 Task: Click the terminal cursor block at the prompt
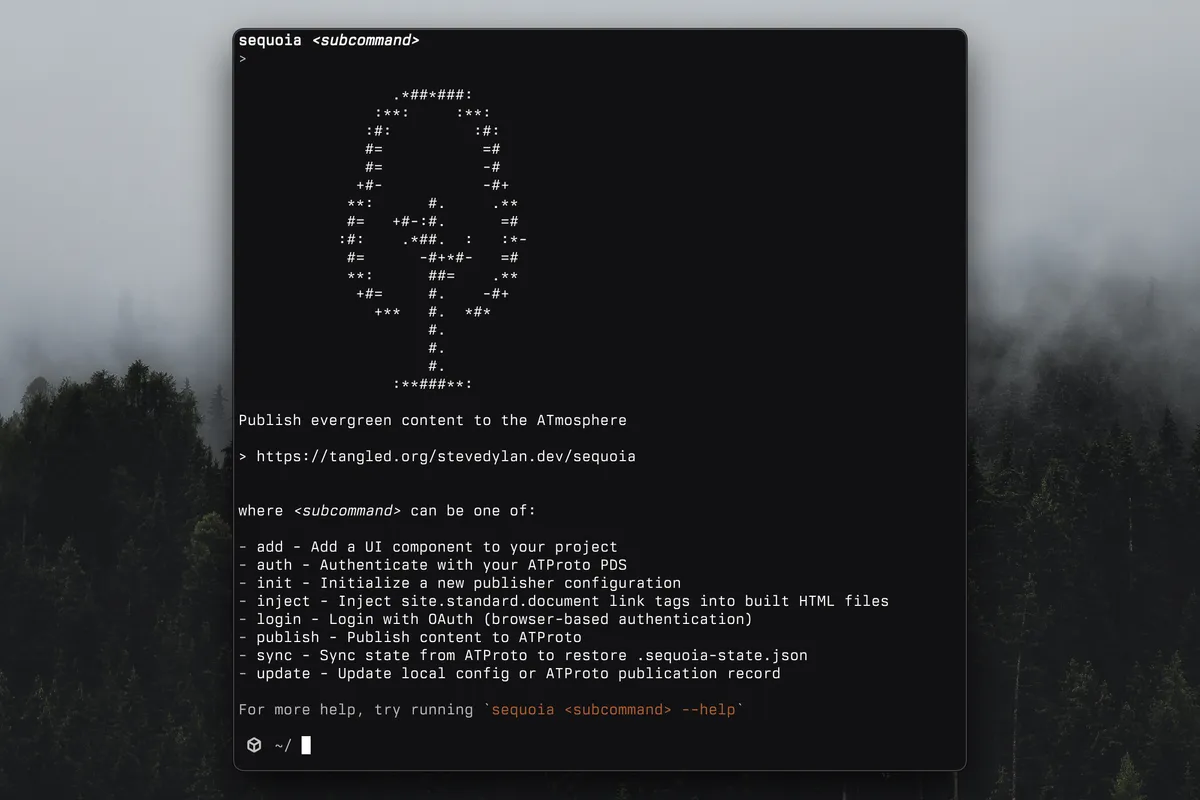[x=306, y=745]
